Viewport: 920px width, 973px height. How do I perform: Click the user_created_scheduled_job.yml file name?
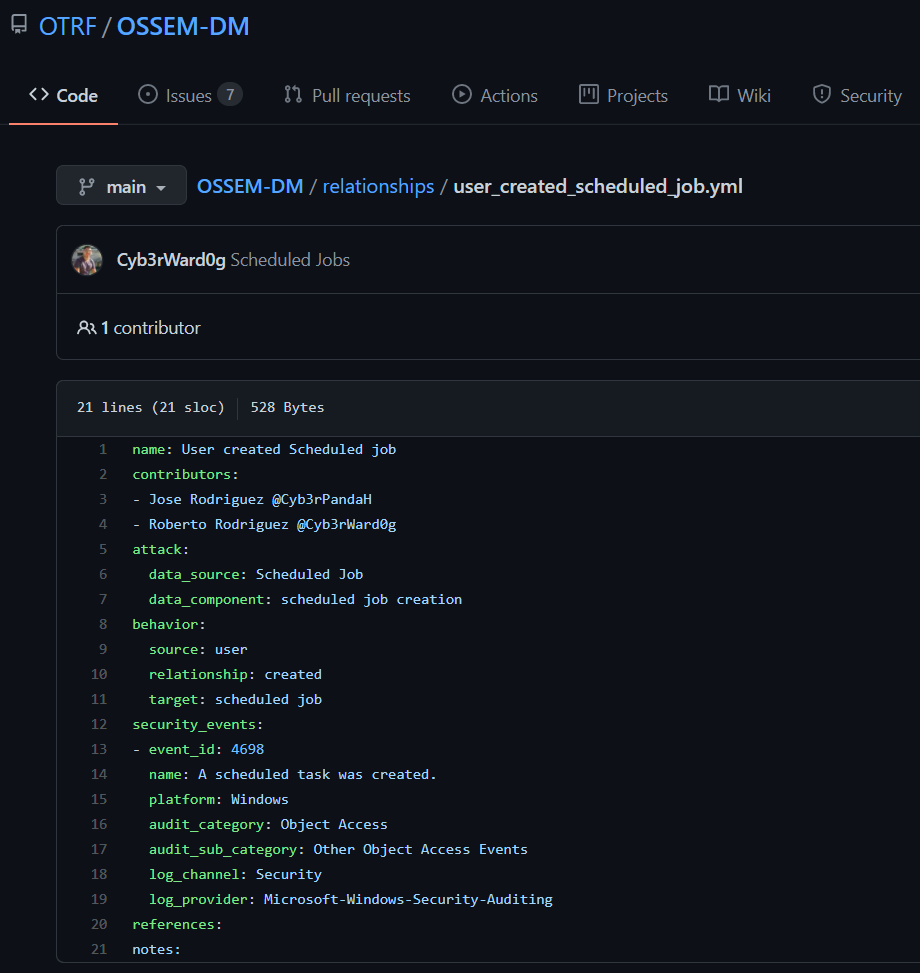pyautogui.click(x=598, y=186)
